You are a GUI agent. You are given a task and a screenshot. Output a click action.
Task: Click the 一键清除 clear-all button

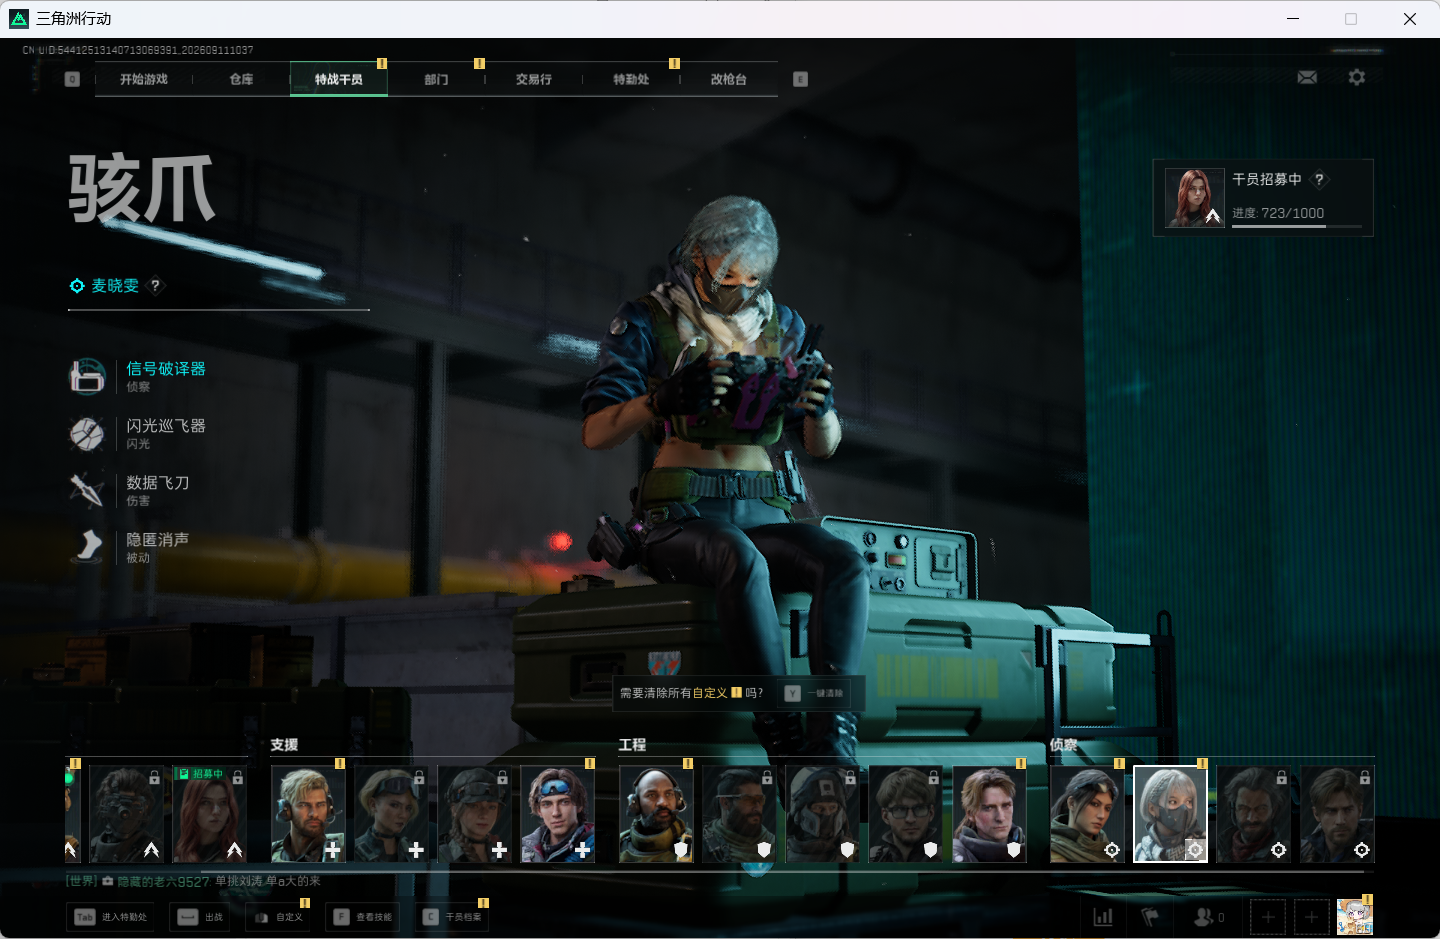tap(816, 693)
